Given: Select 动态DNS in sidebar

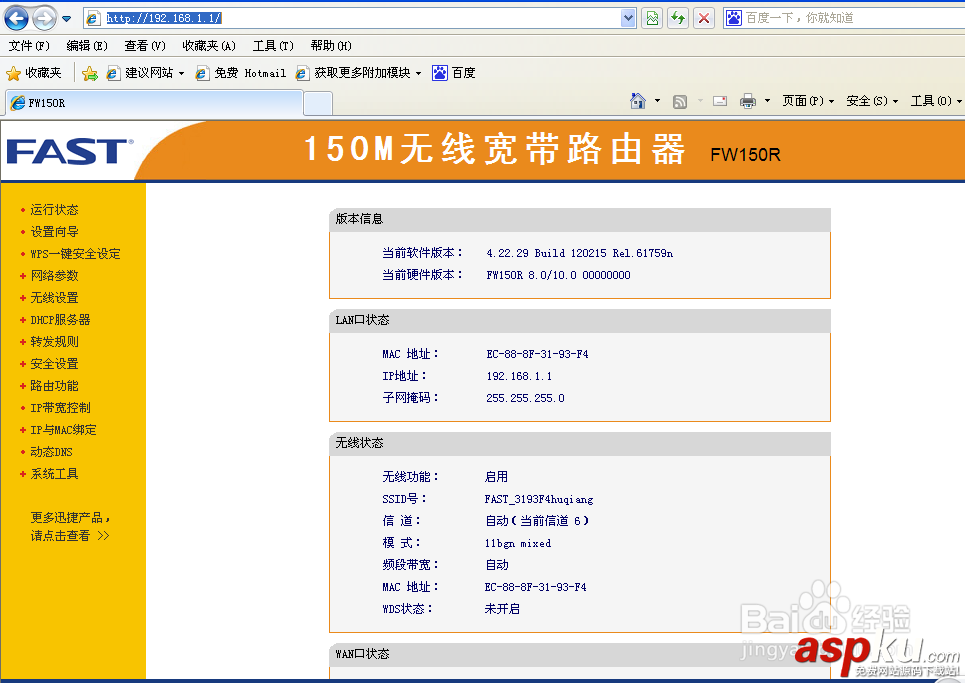Looking at the screenshot, I should click(x=51, y=452).
